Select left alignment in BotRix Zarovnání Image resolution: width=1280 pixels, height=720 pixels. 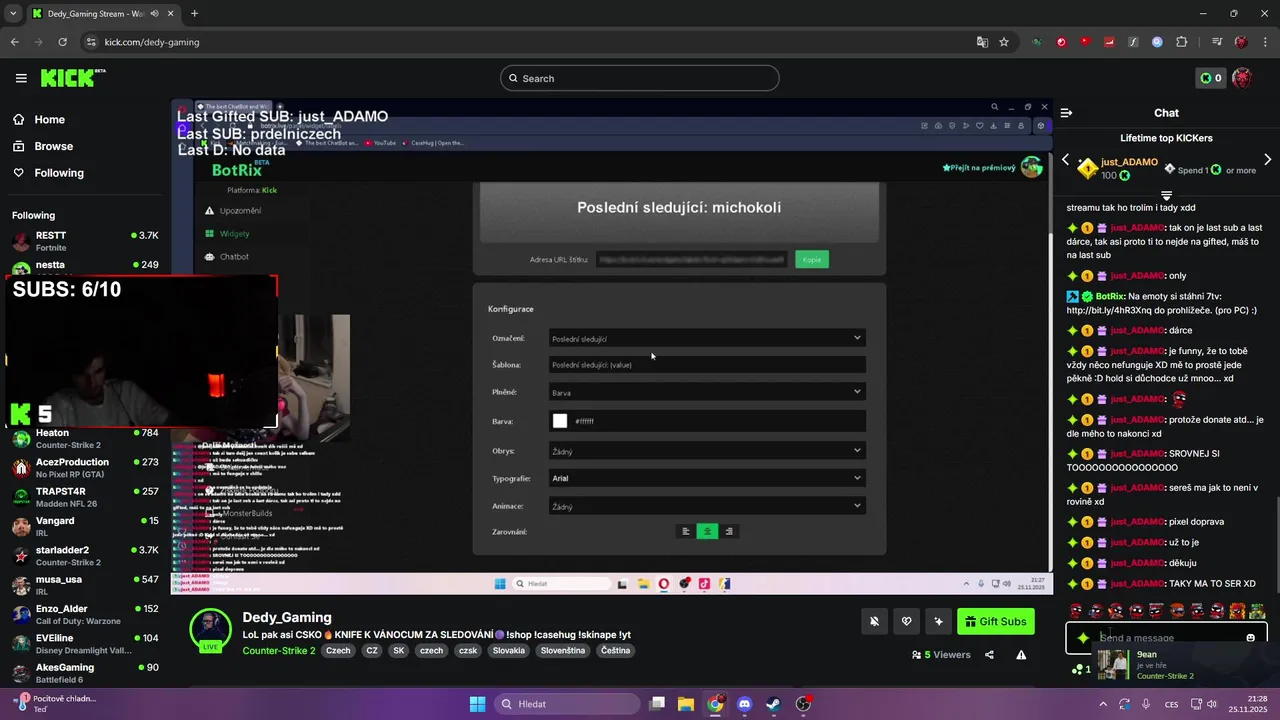[685, 531]
